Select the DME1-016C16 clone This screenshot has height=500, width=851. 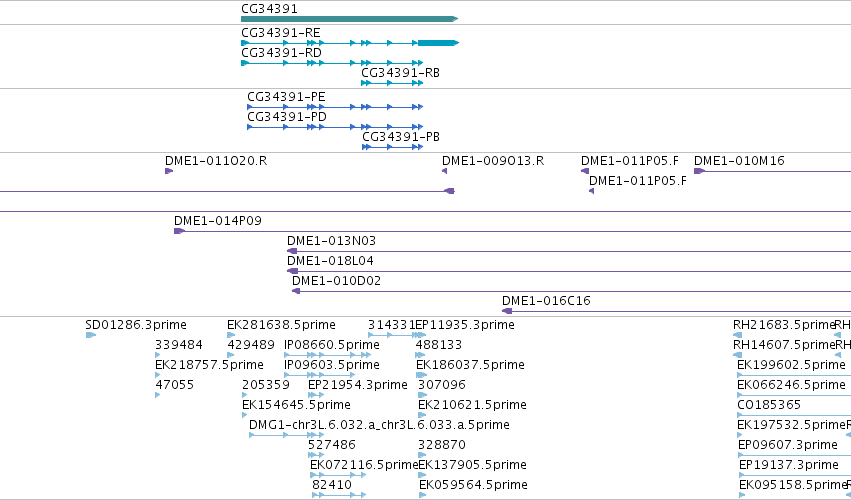(x=676, y=312)
